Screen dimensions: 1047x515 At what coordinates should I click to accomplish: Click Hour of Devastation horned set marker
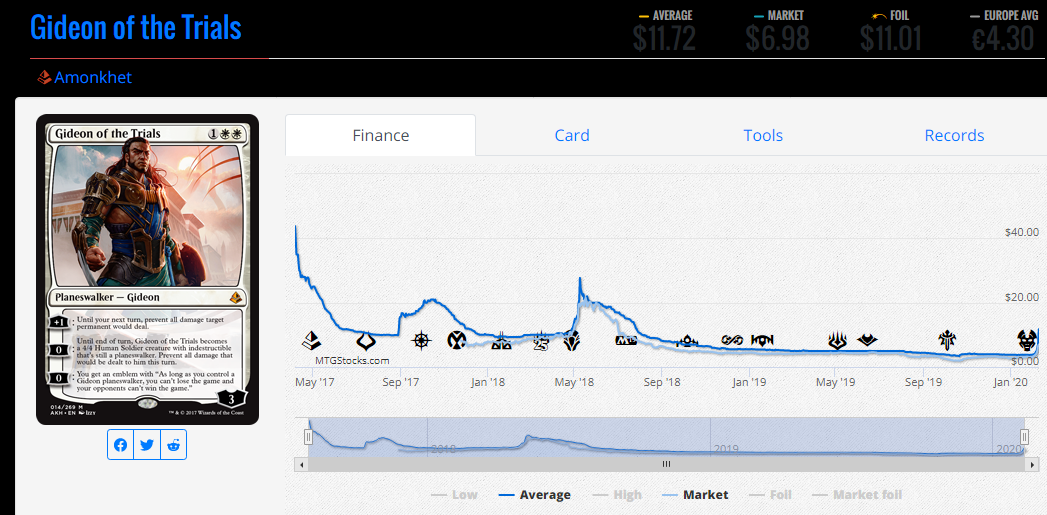pyautogui.click(x=366, y=341)
